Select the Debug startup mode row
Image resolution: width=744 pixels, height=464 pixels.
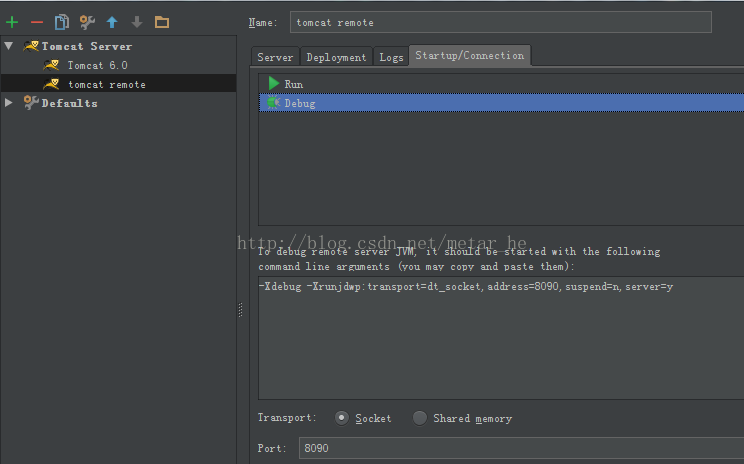click(x=502, y=103)
